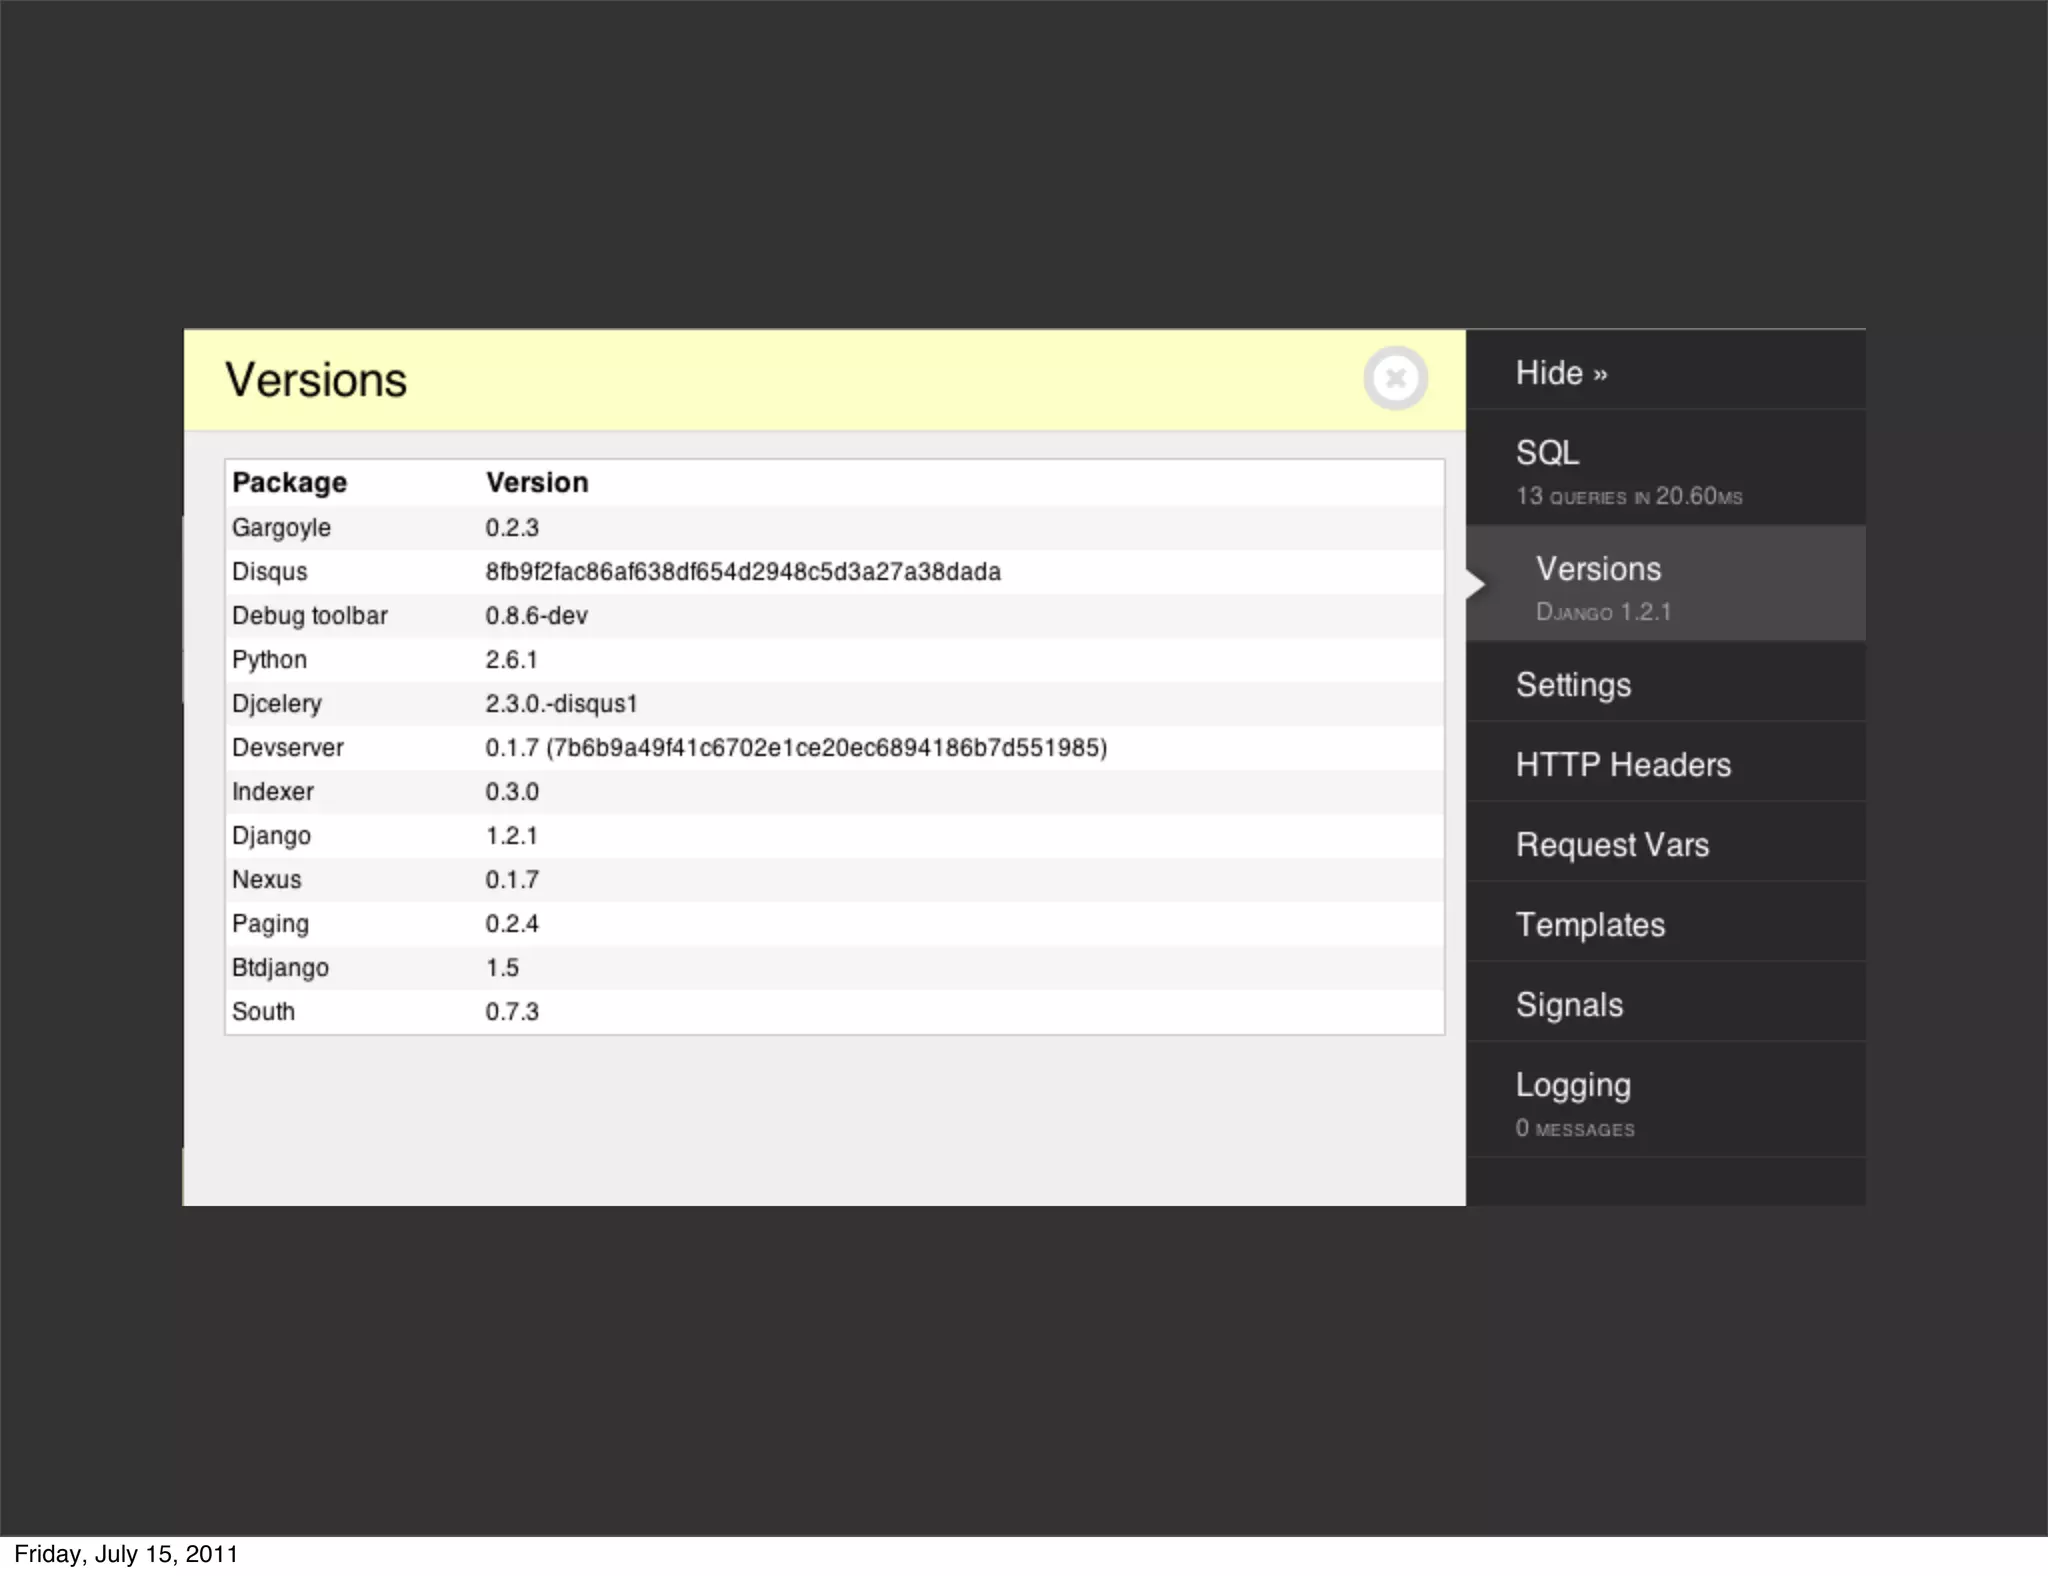Click the Djcelery version value
2048x1576 pixels.
click(x=561, y=704)
